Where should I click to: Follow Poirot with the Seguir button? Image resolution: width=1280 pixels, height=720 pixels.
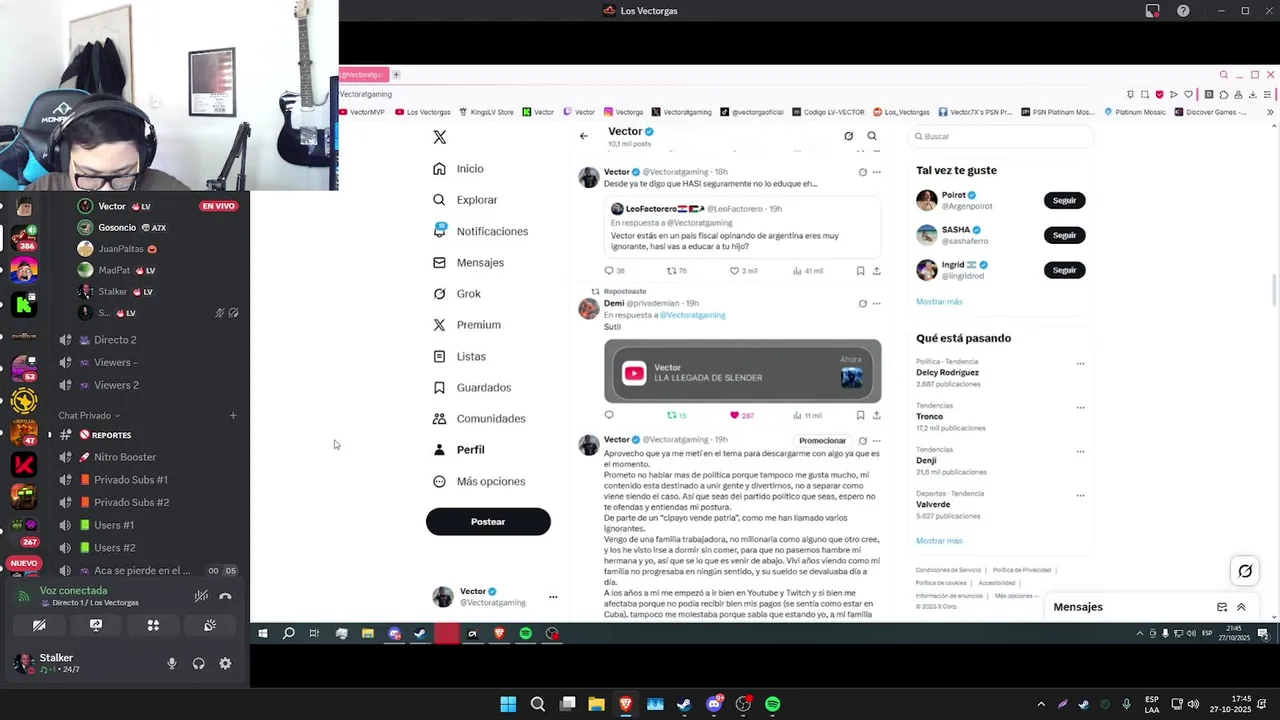[1064, 200]
